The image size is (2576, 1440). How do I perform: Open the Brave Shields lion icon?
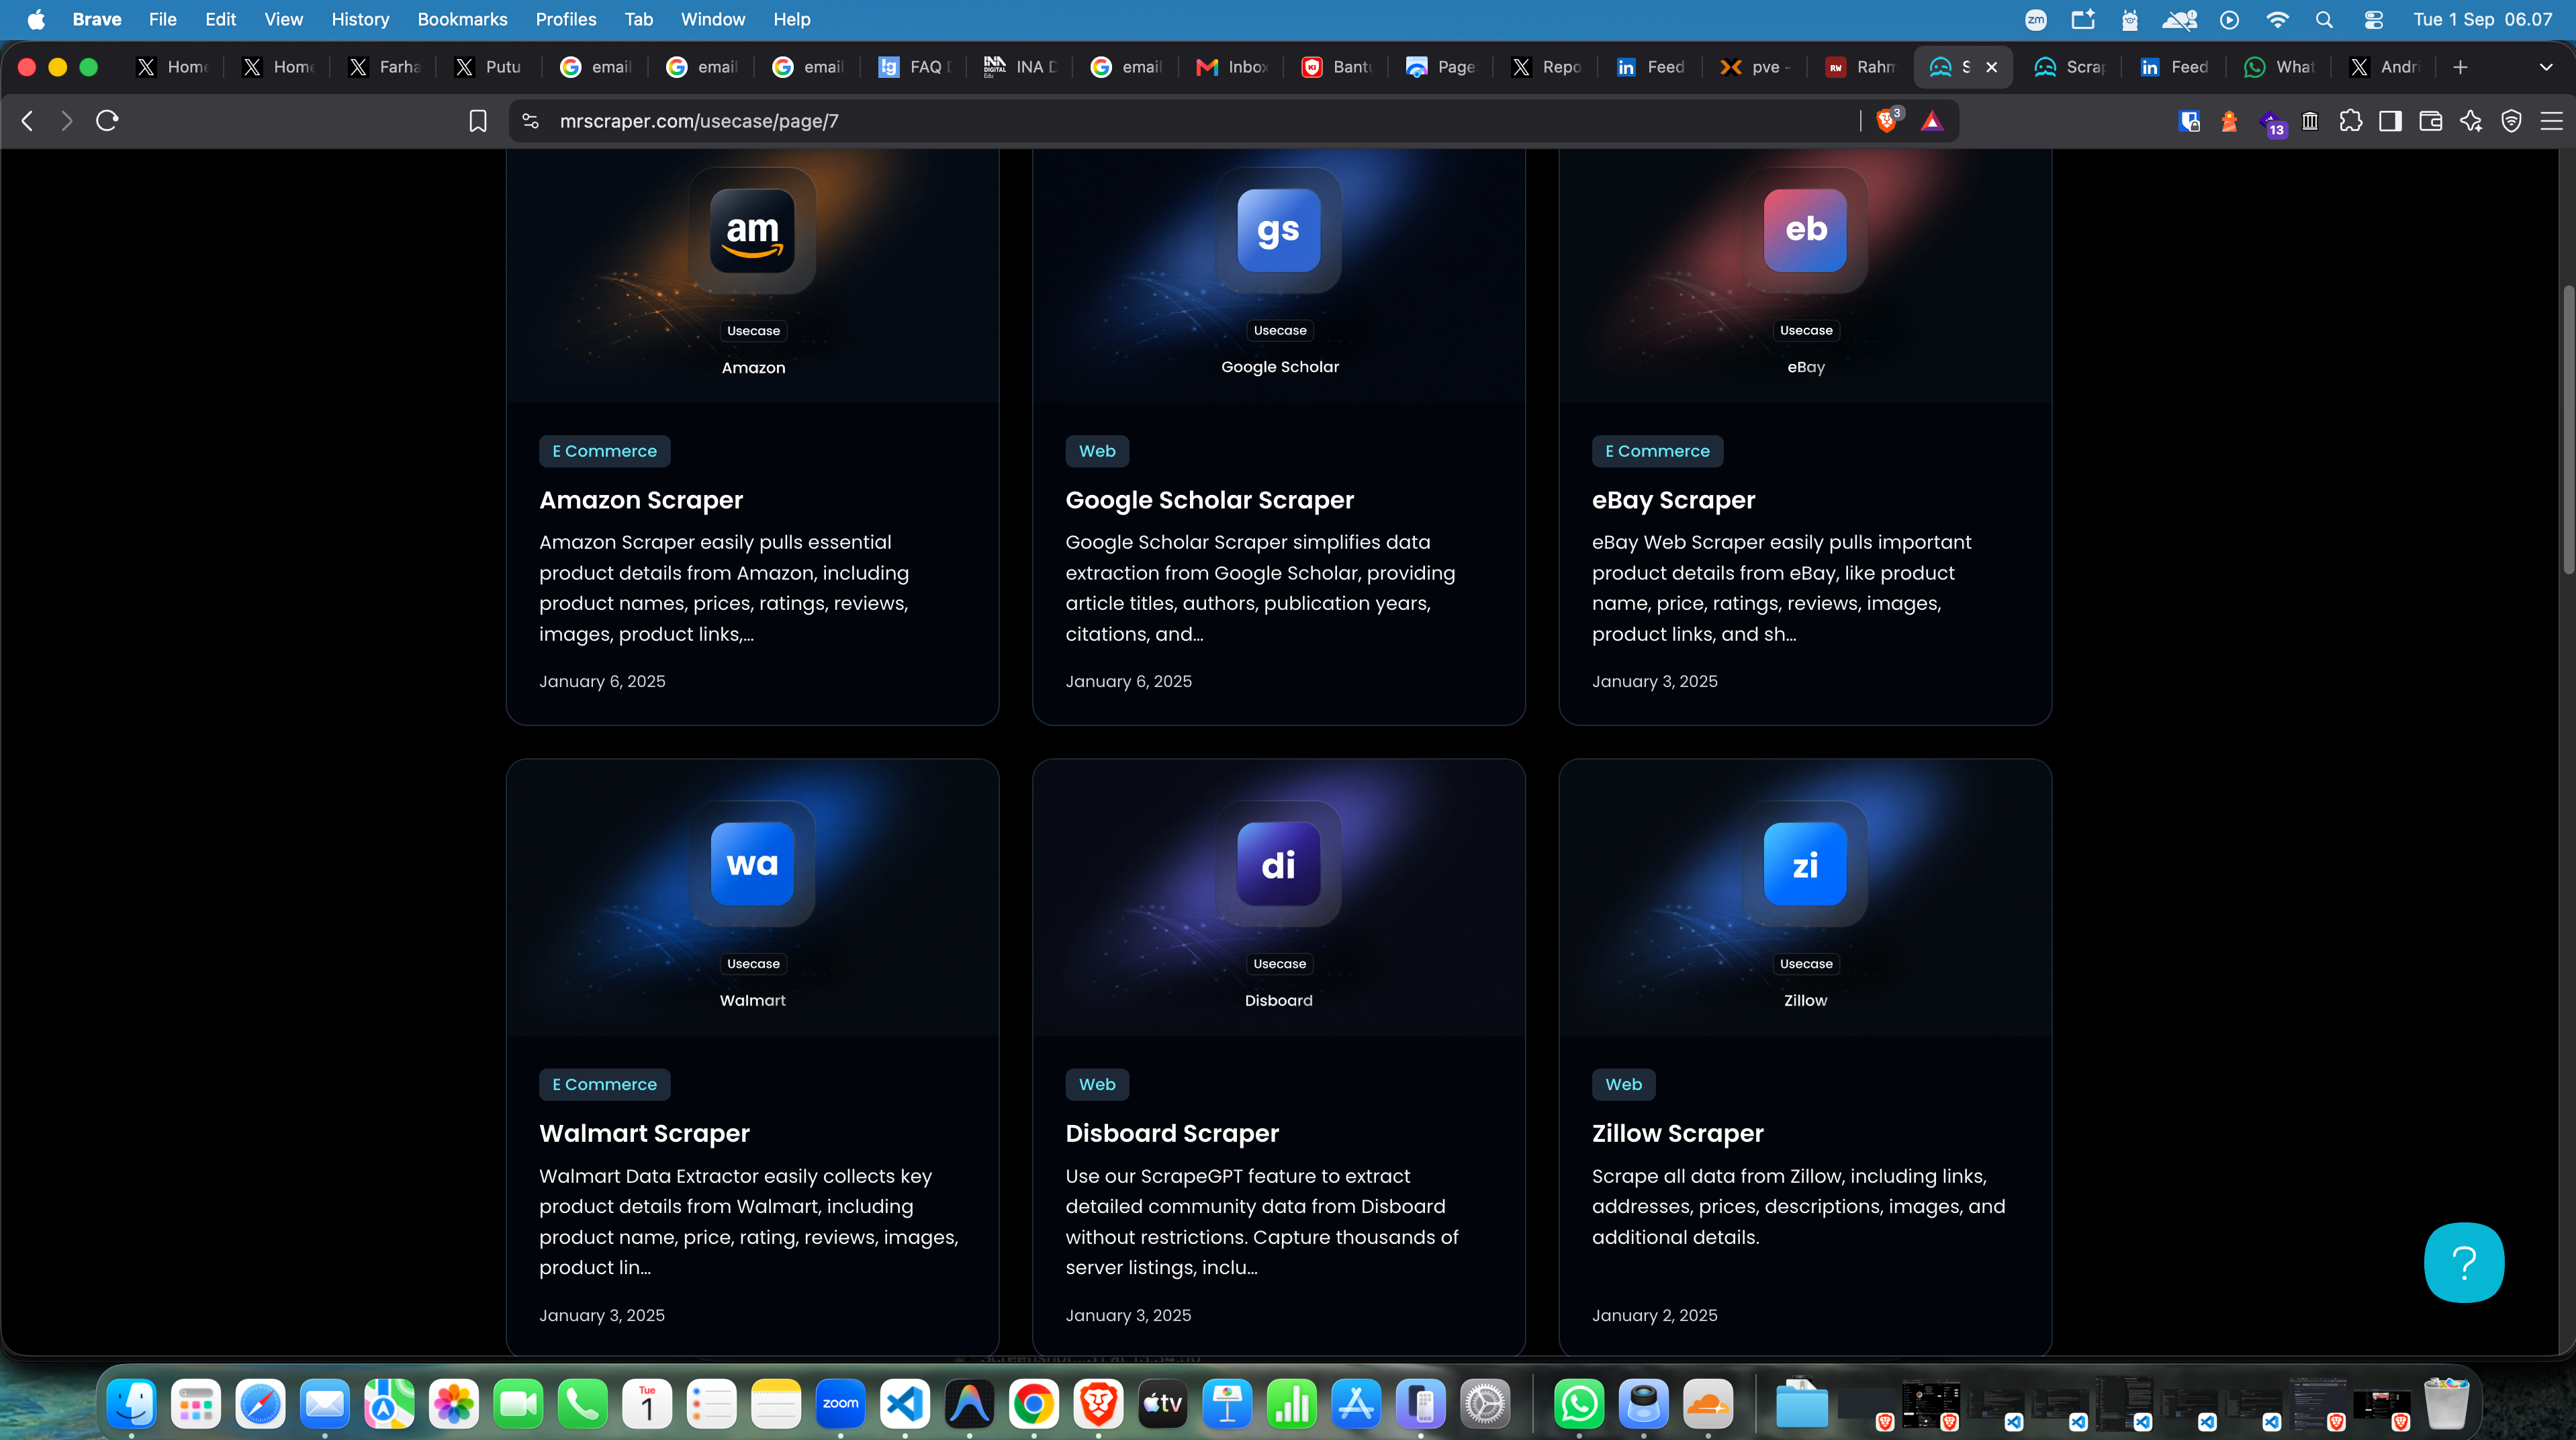click(x=1887, y=121)
